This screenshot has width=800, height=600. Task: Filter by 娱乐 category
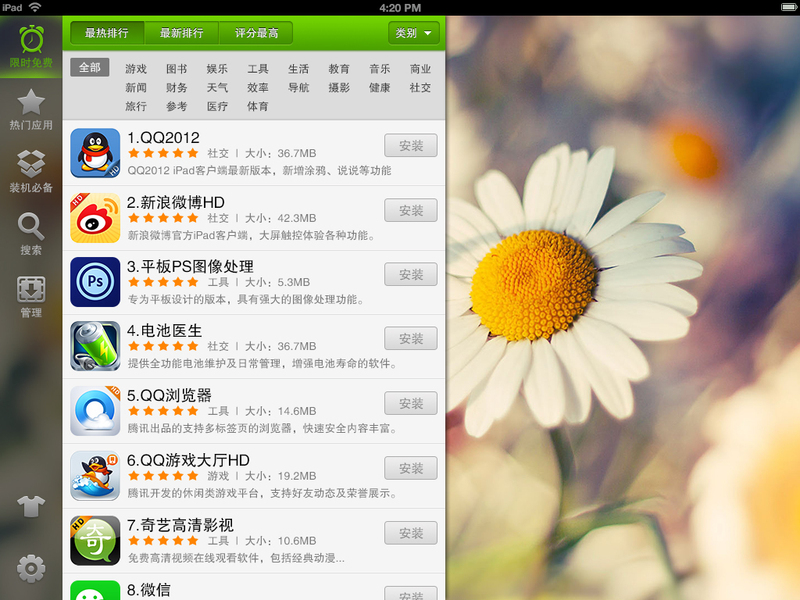click(217, 69)
